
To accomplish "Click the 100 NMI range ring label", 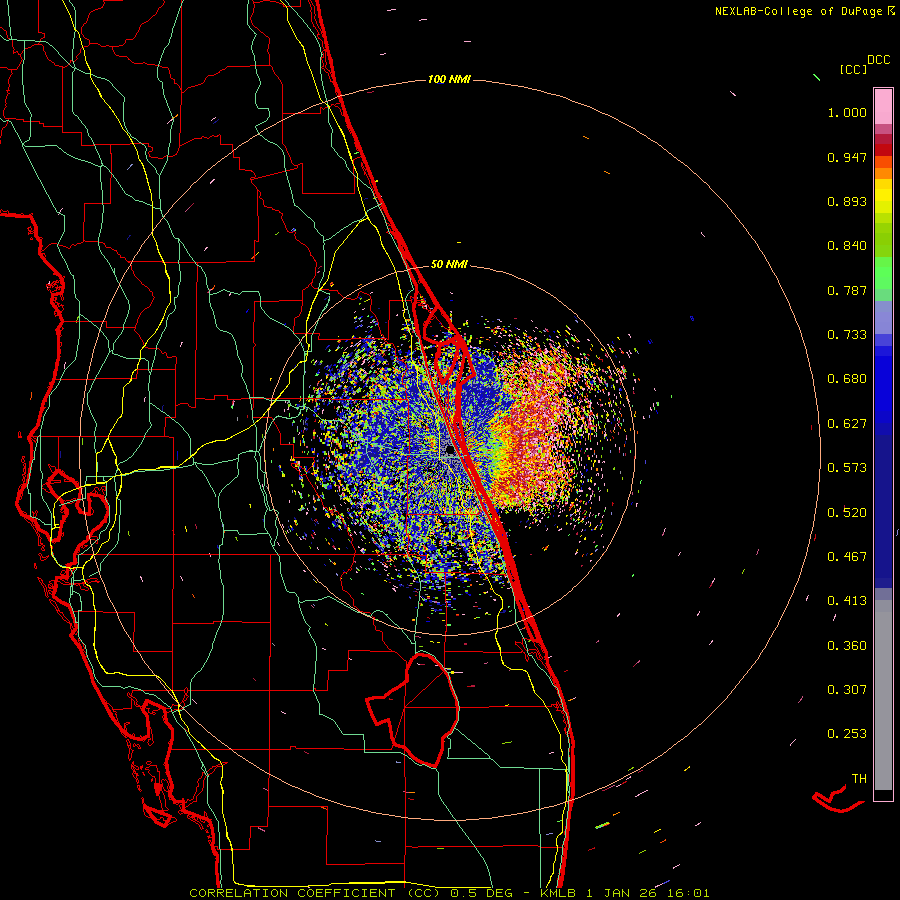I will coord(449,79).
